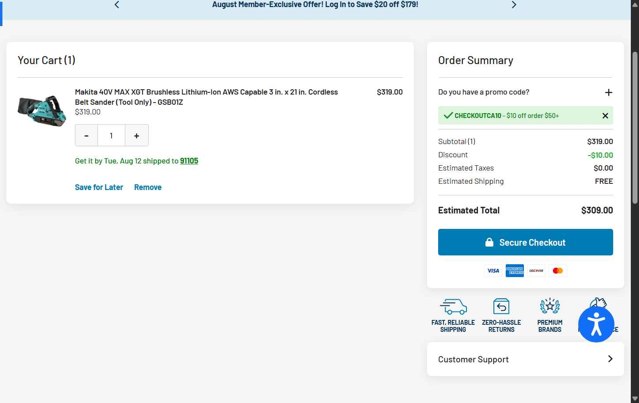Expand Customer Support with chevron
This screenshot has height=403, width=639.
coord(610,359)
